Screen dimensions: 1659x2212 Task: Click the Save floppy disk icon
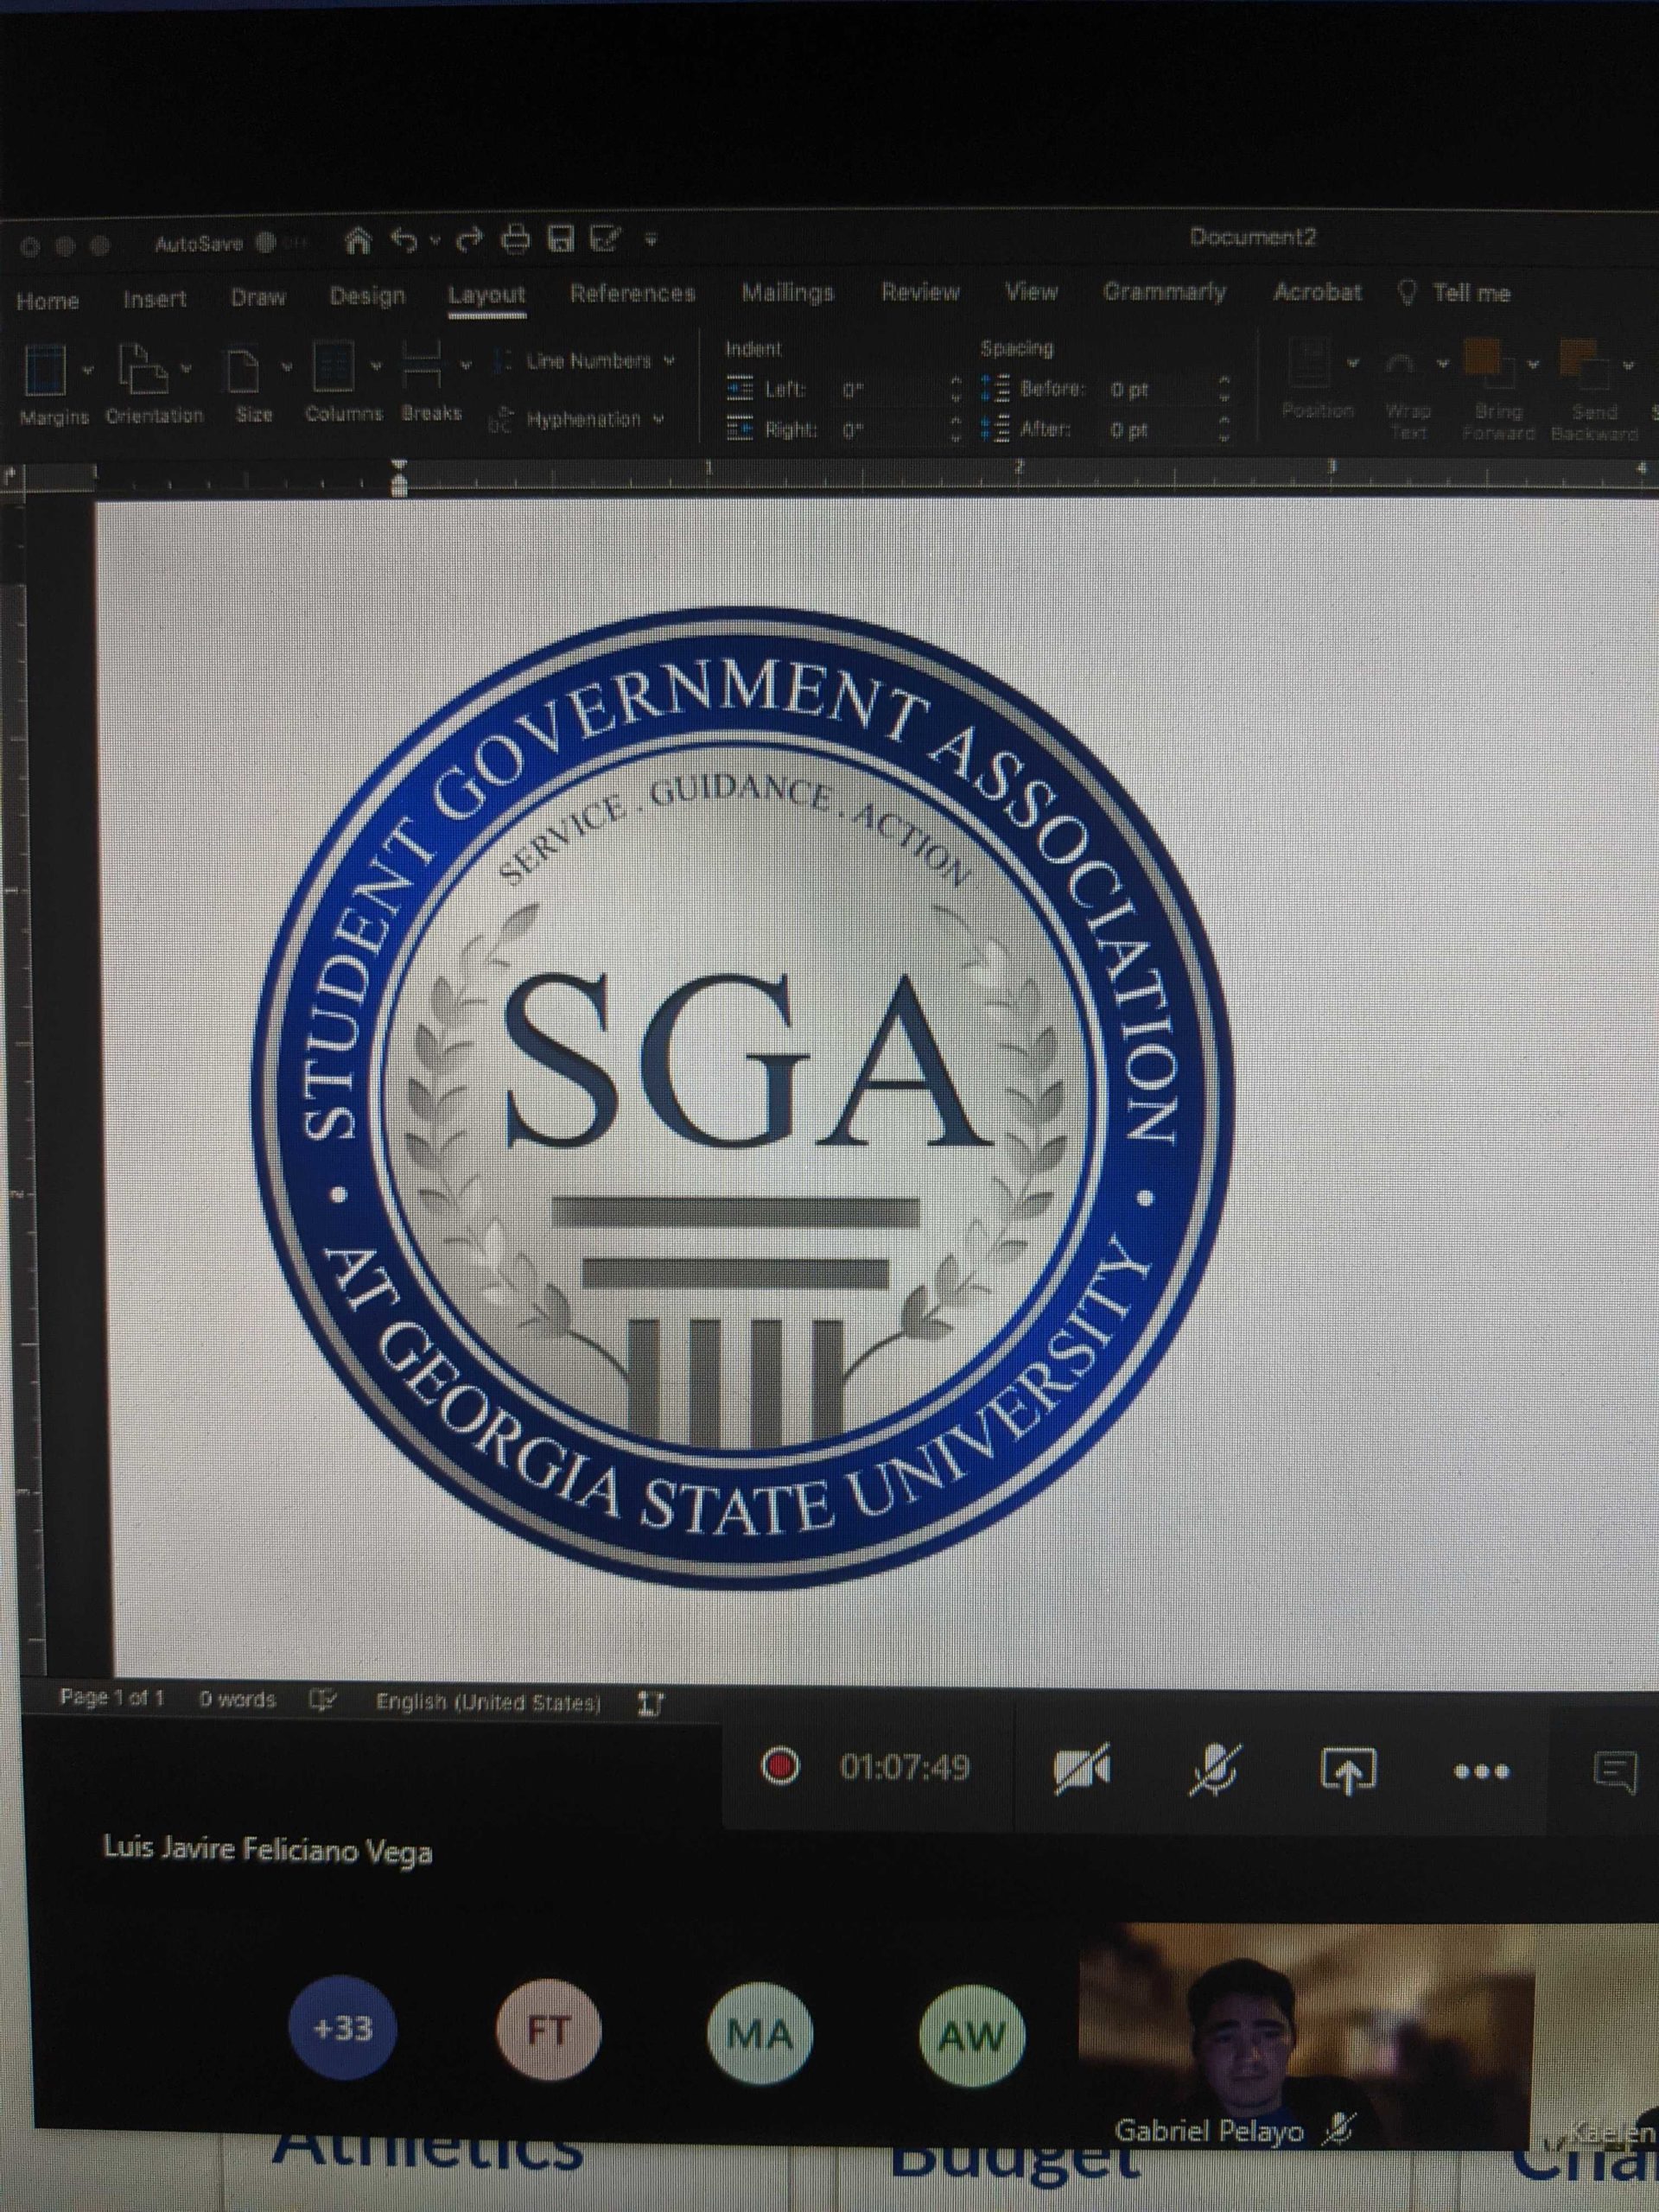coord(562,239)
